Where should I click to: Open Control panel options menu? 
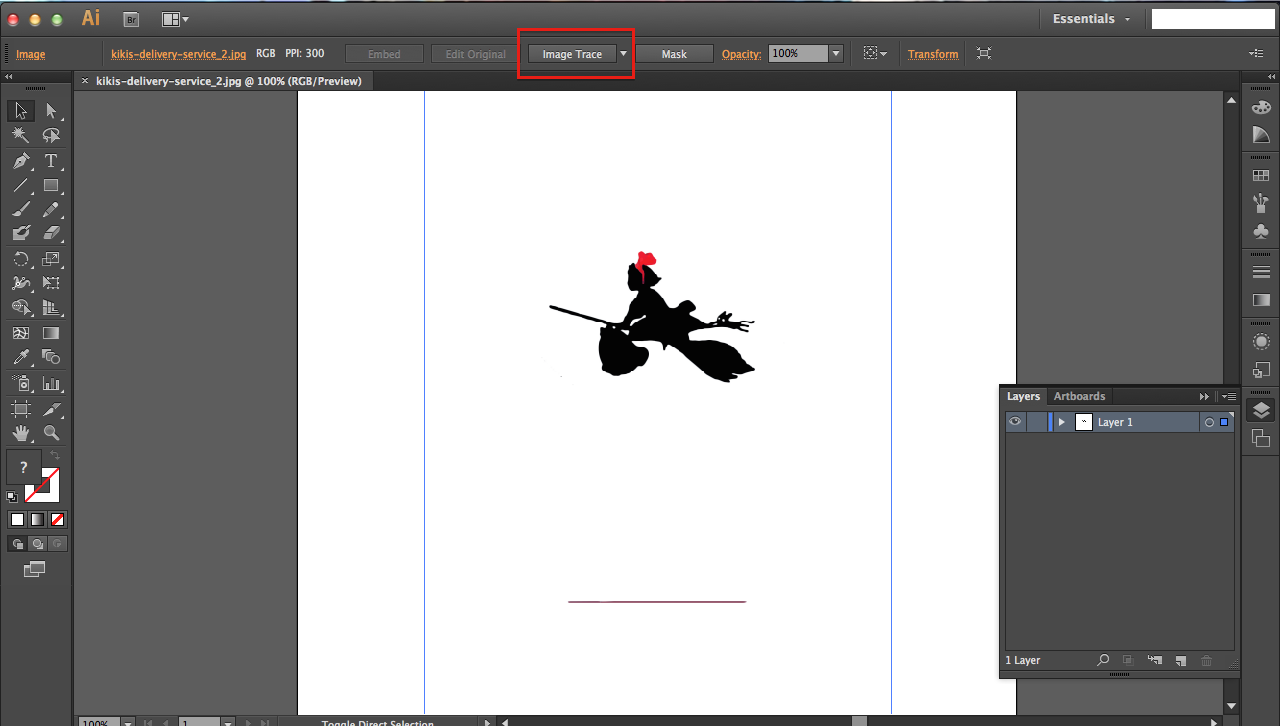(1256, 53)
